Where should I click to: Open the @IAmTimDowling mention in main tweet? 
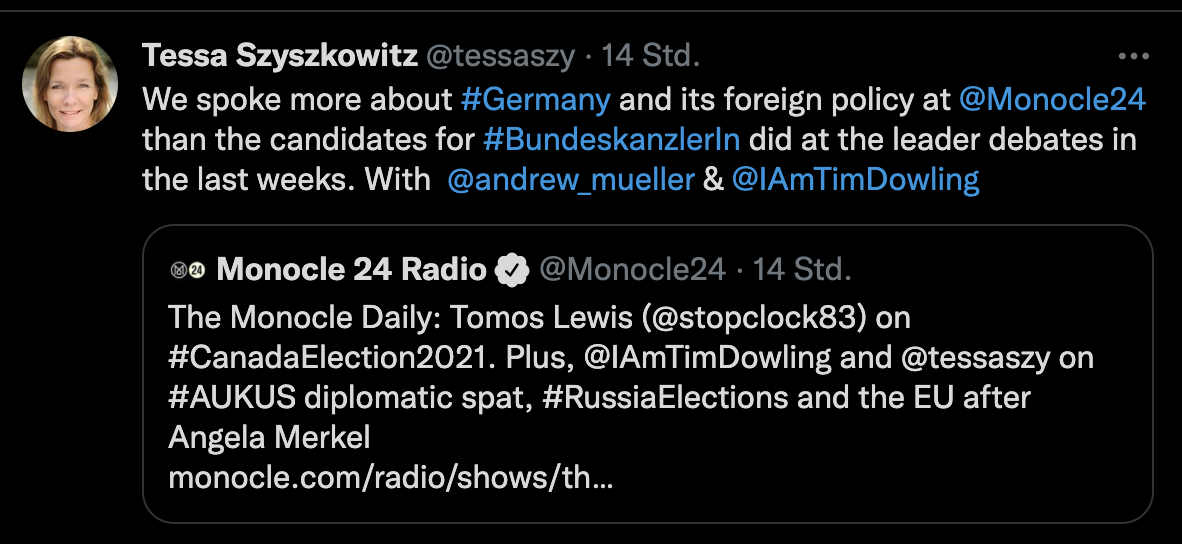(x=855, y=180)
